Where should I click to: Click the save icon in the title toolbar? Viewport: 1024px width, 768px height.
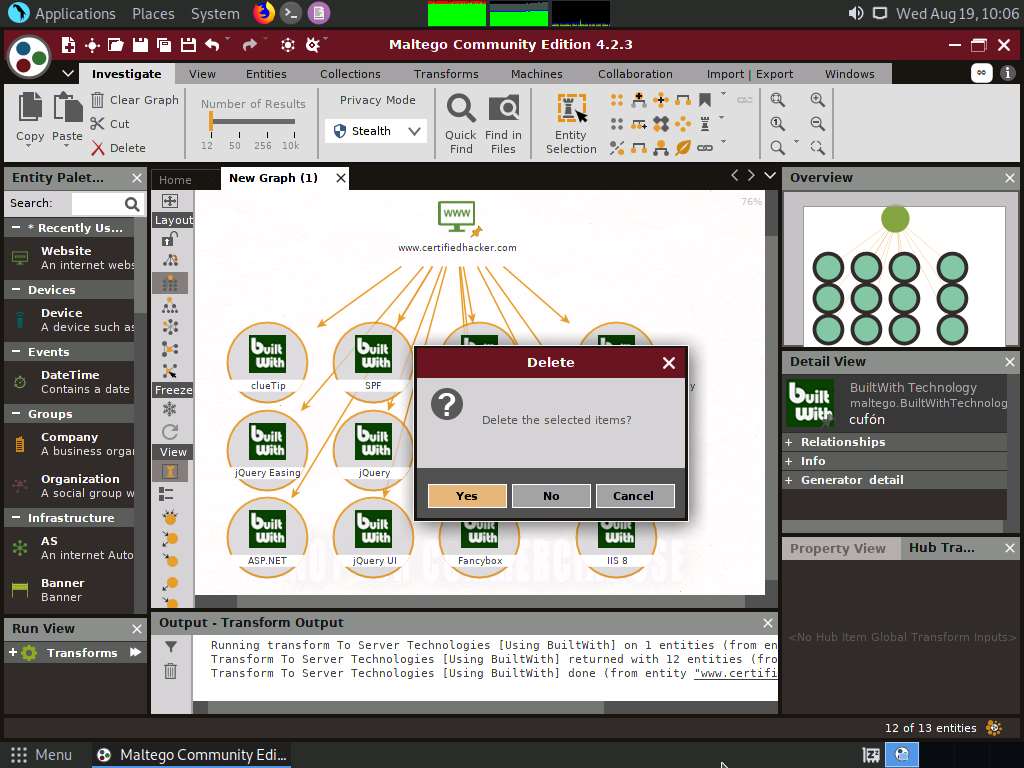[x=140, y=45]
